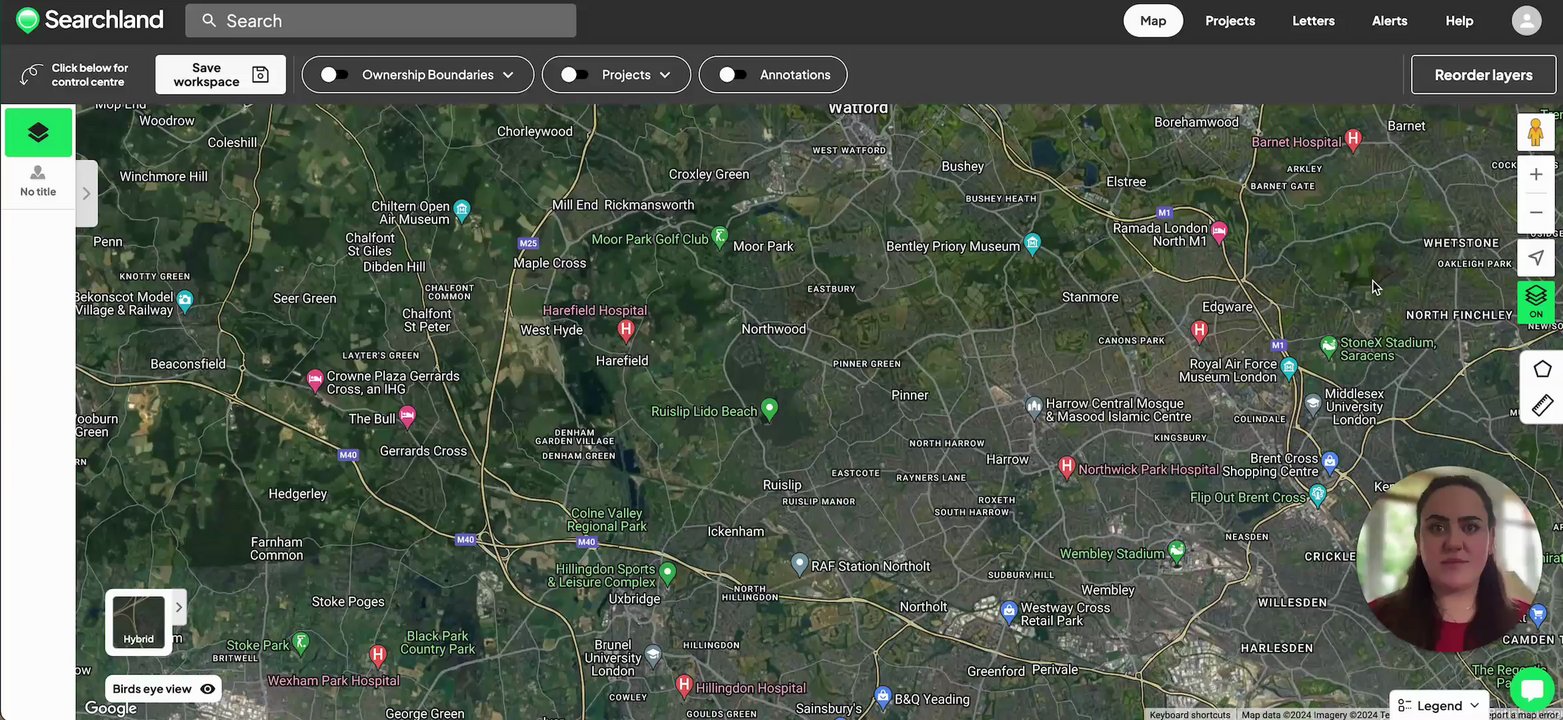Click the Pinner map label
The width and height of the screenshot is (1563, 720).
click(x=910, y=395)
